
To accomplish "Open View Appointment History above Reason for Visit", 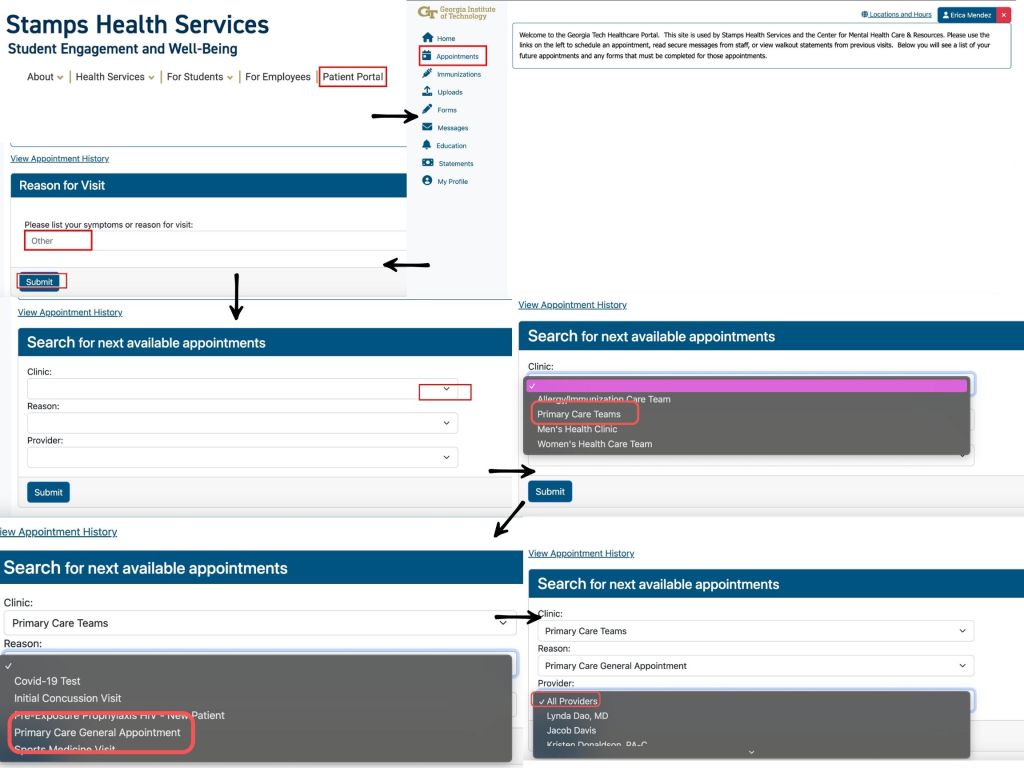I will pos(59,159).
